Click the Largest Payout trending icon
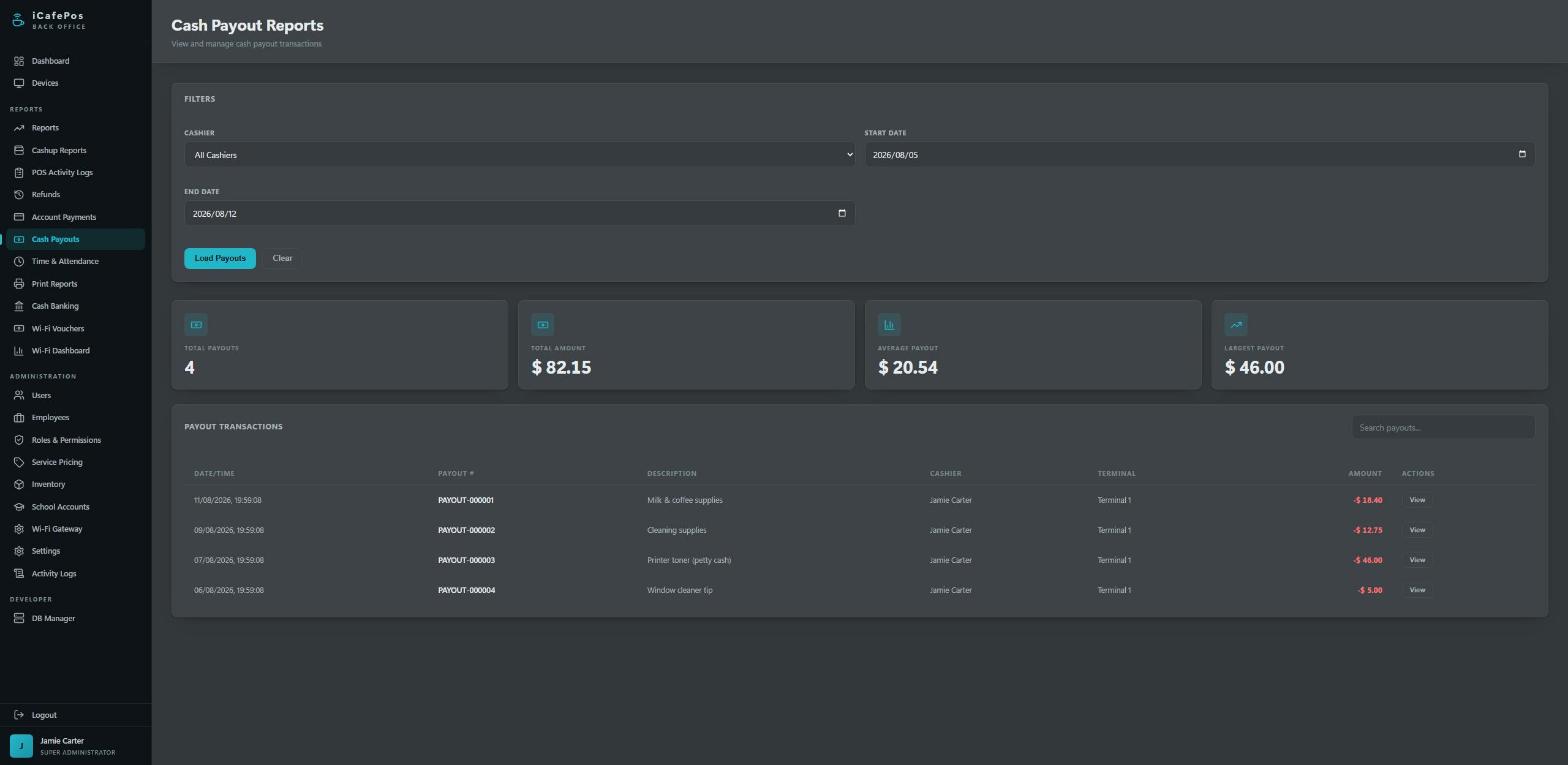Viewport: 1568px width, 765px height. point(1236,324)
